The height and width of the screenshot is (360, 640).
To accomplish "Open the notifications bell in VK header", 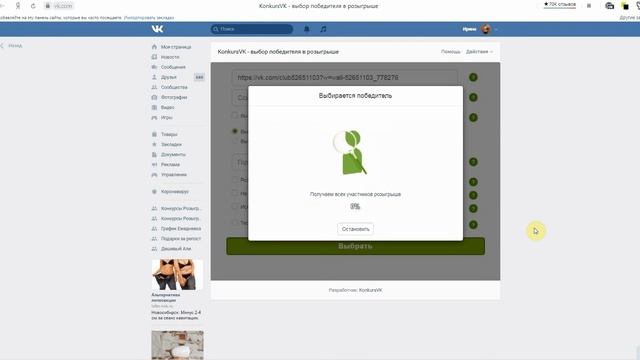I will click(x=307, y=29).
